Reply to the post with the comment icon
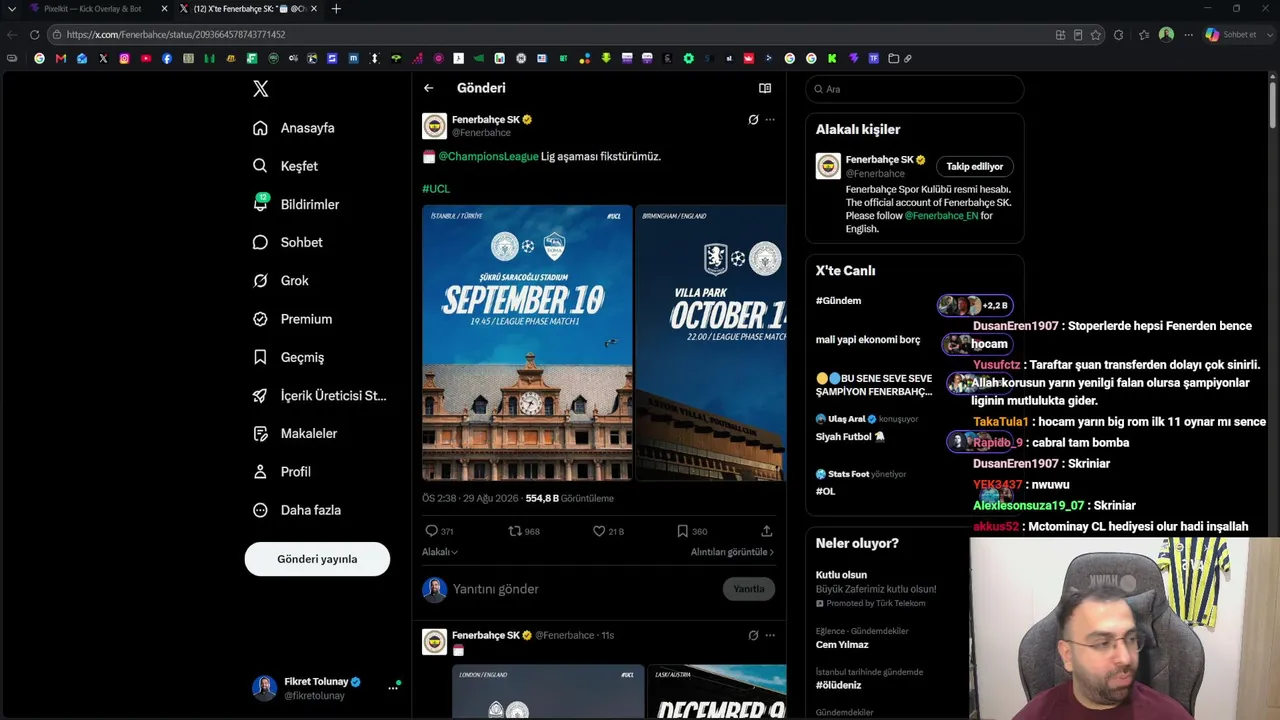The image size is (1280, 720). tap(432, 531)
